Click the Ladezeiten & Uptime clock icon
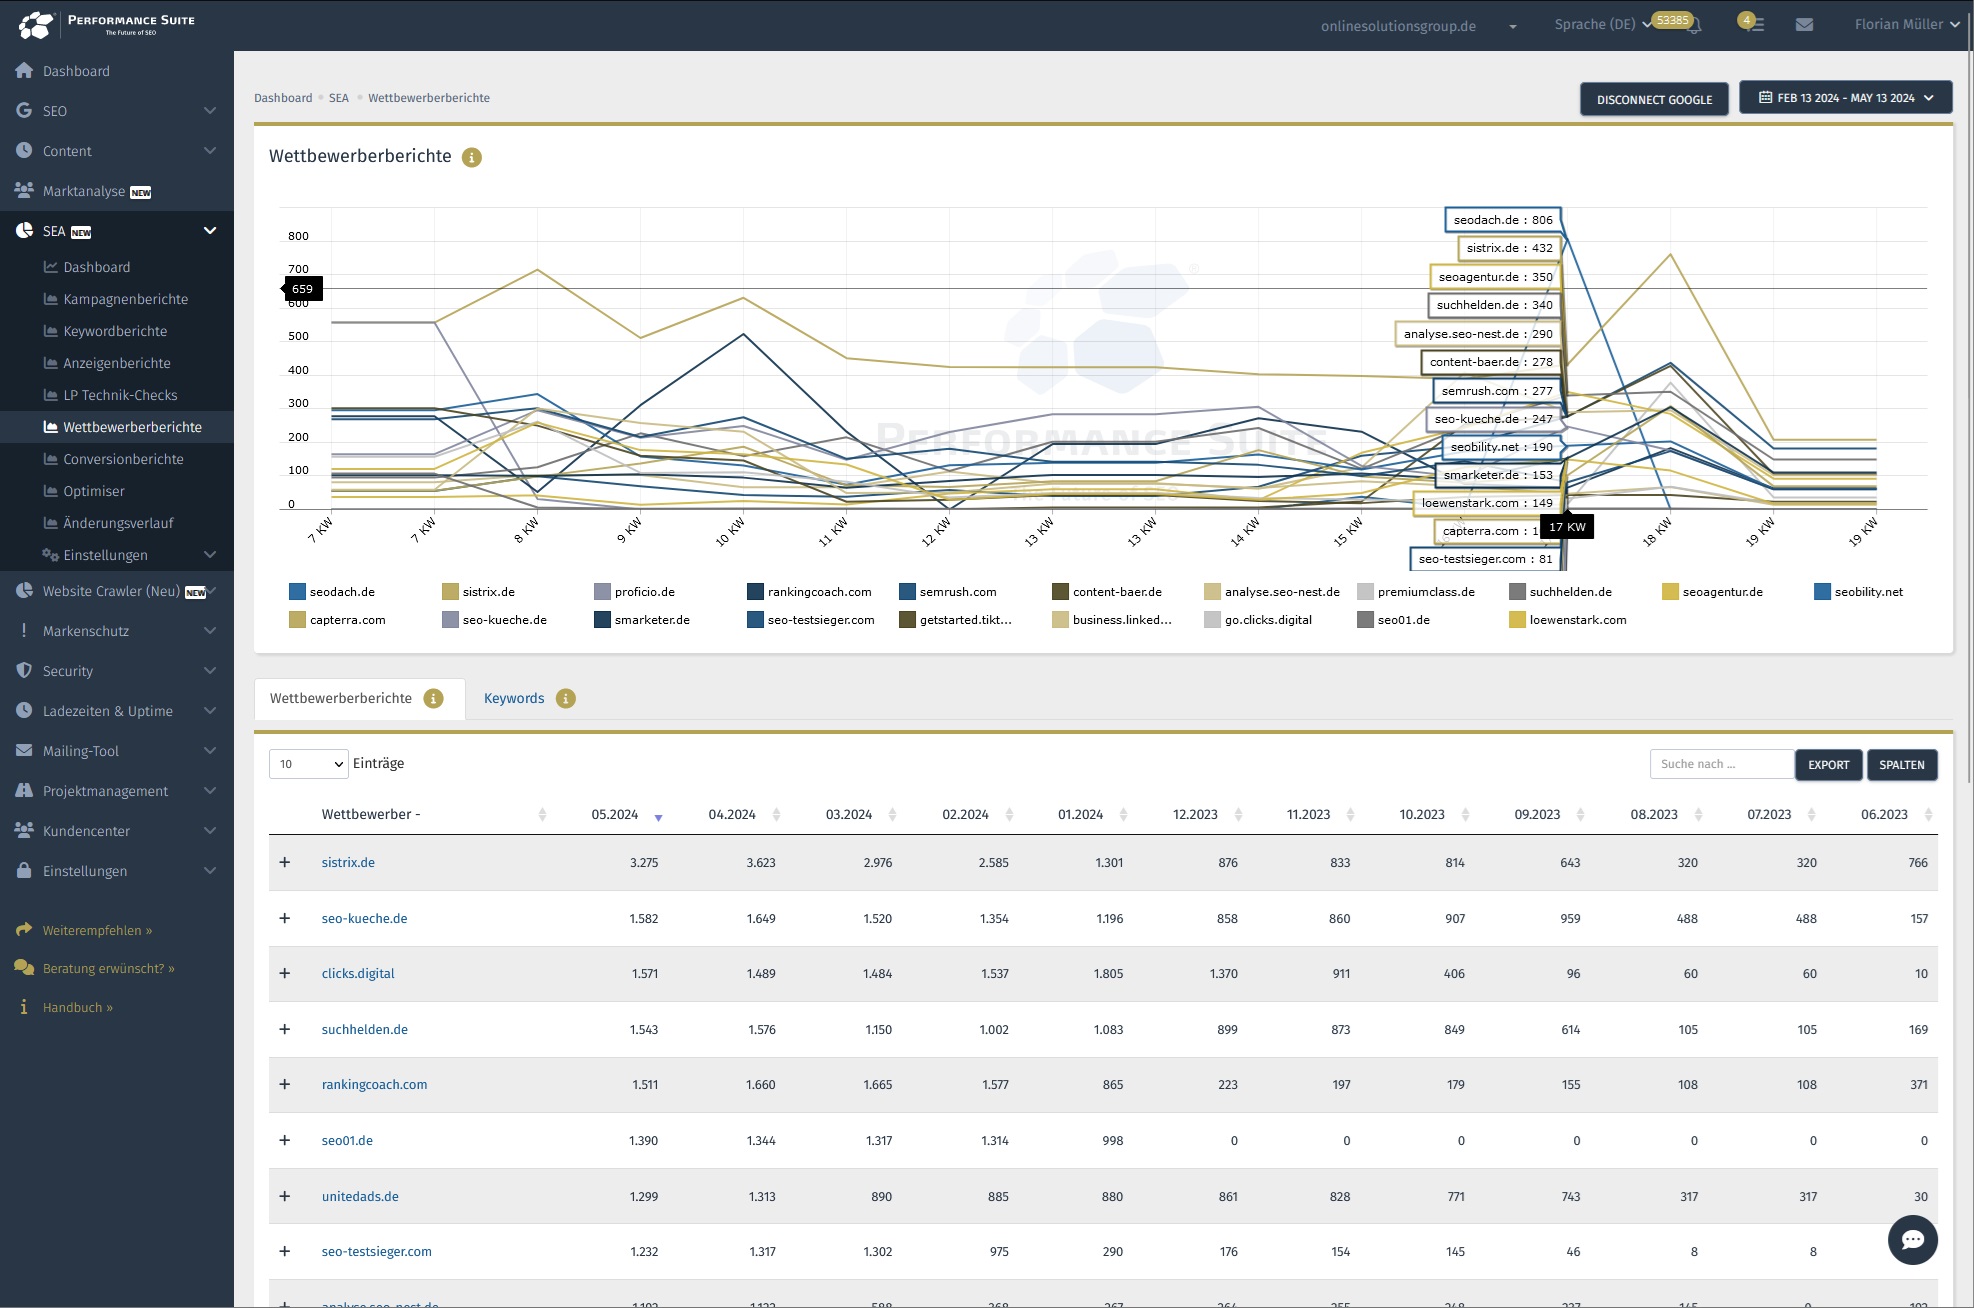Viewport: 1974px width, 1308px height. [x=24, y=710]
